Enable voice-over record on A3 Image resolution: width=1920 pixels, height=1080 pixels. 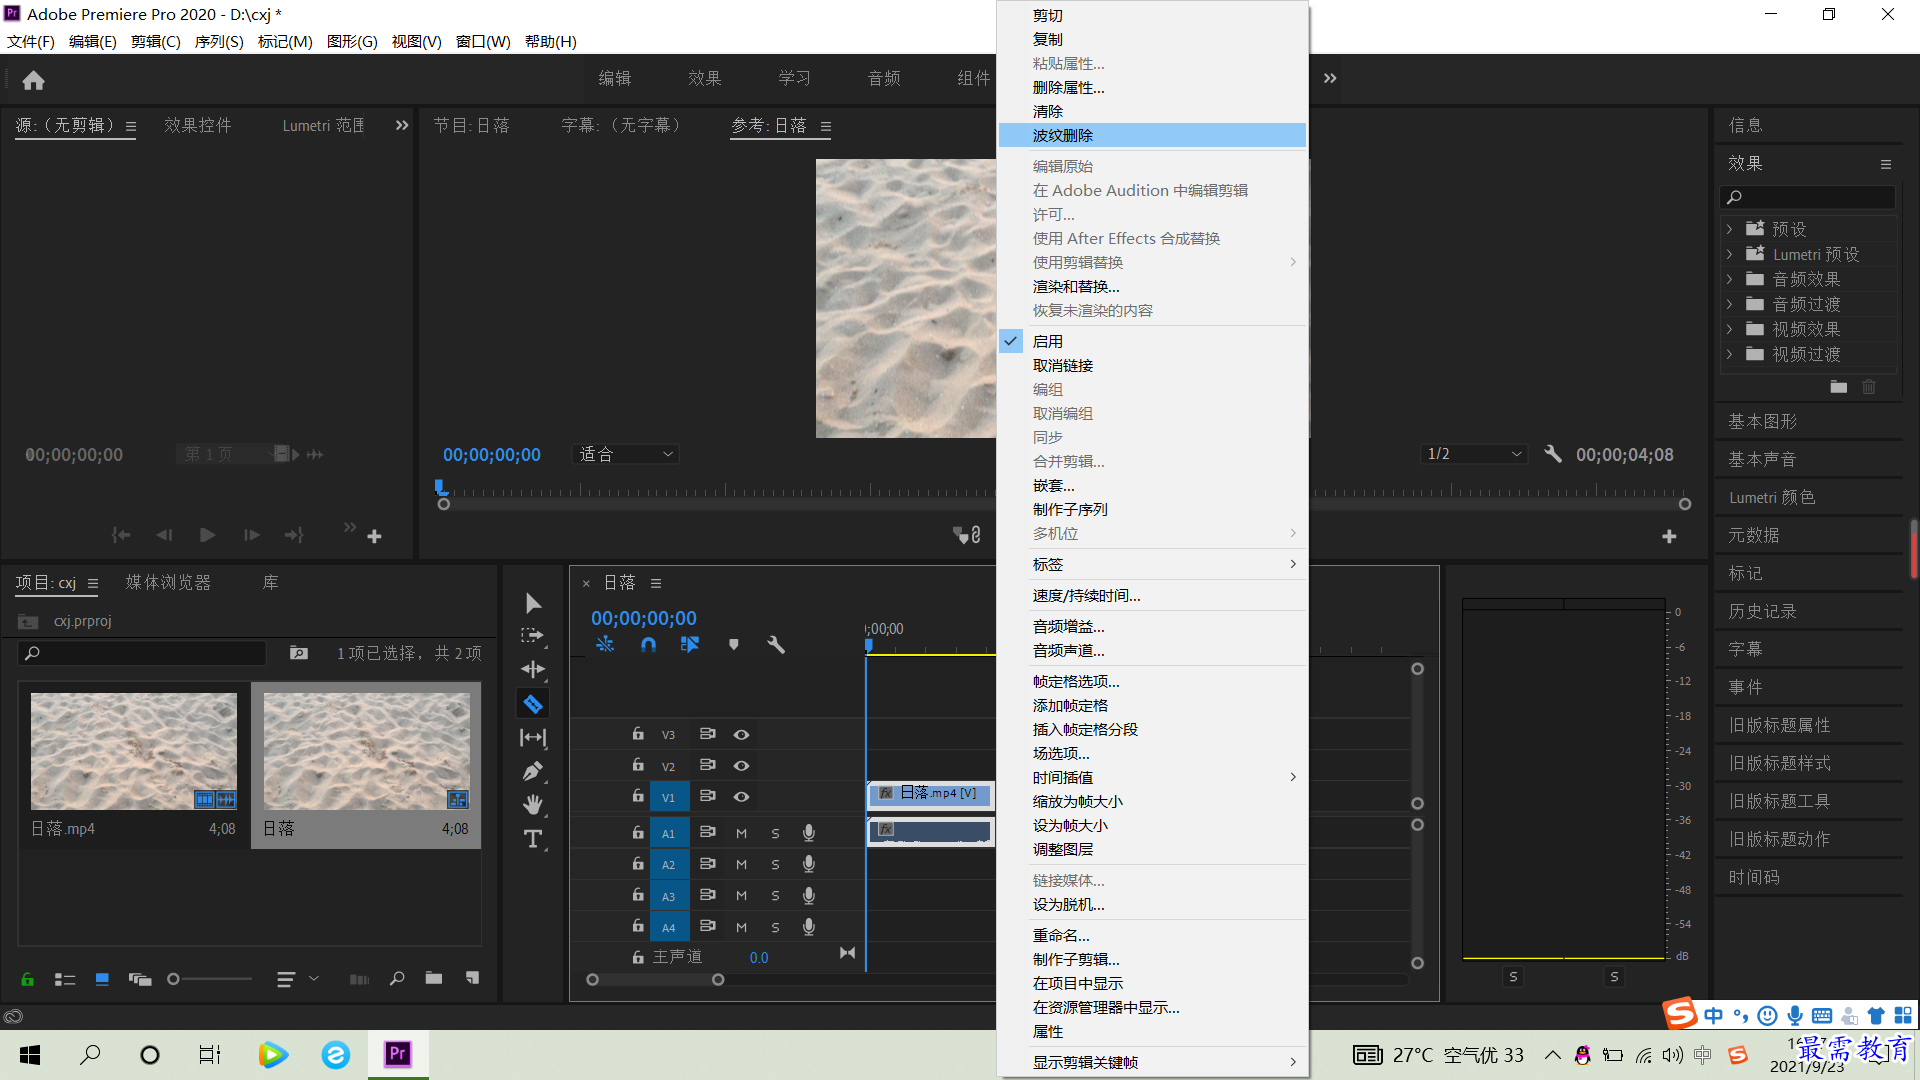[x=809, y=896]
